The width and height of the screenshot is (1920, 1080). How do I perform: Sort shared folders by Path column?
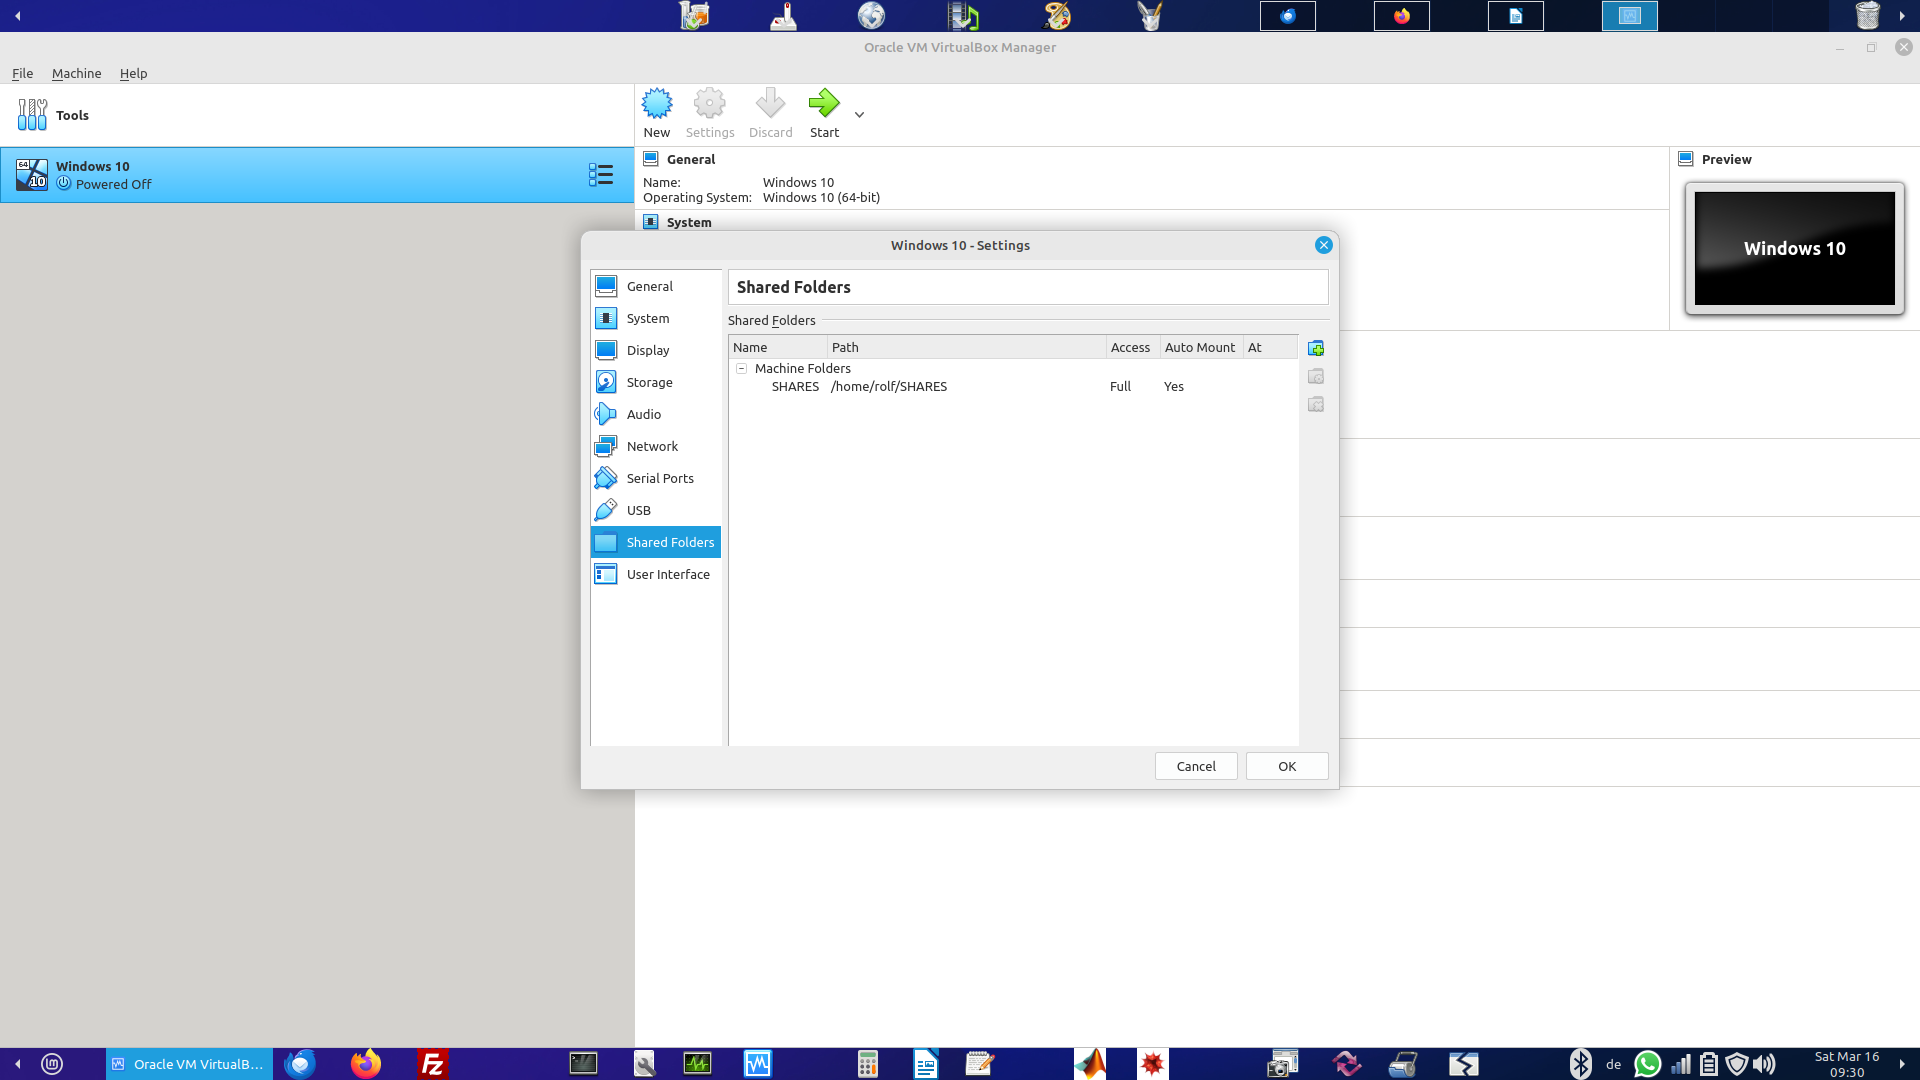click(967, 347)
